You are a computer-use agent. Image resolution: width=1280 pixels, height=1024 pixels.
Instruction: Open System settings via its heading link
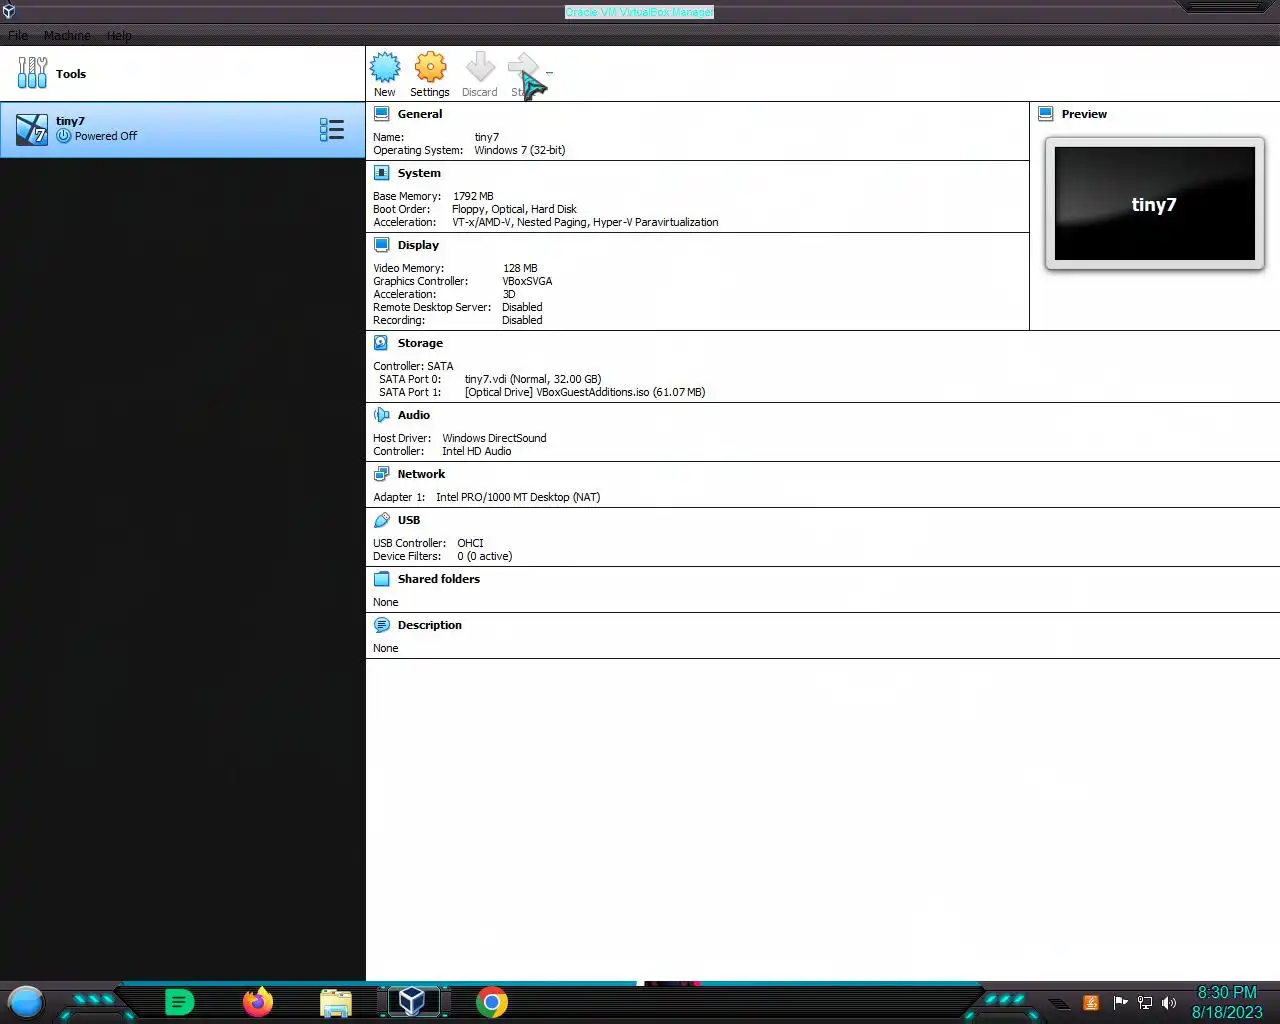[x=419, y=173]
